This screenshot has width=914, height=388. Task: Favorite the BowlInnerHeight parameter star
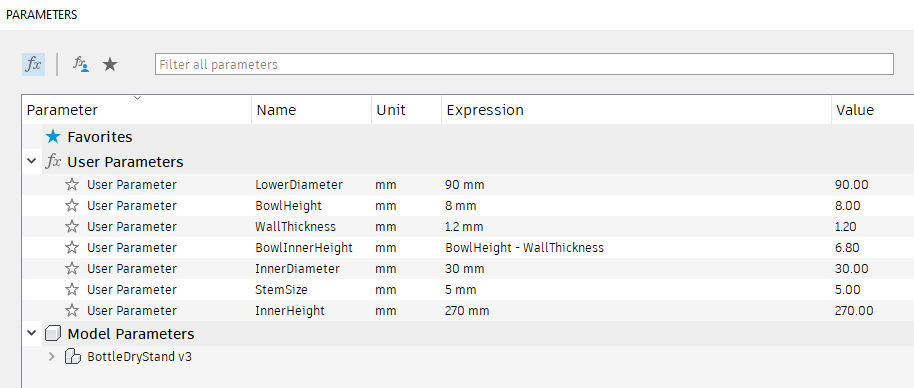pos(72,248)
